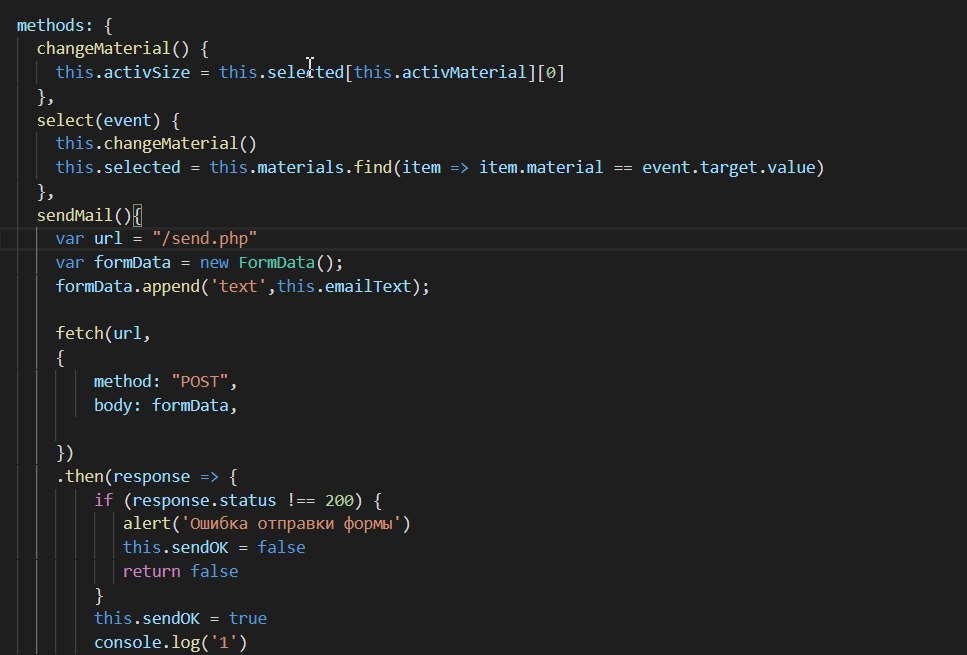This screenshot has width=967, height=655.
Task: Click the number 200 in condition
Action: pos(339,501)
